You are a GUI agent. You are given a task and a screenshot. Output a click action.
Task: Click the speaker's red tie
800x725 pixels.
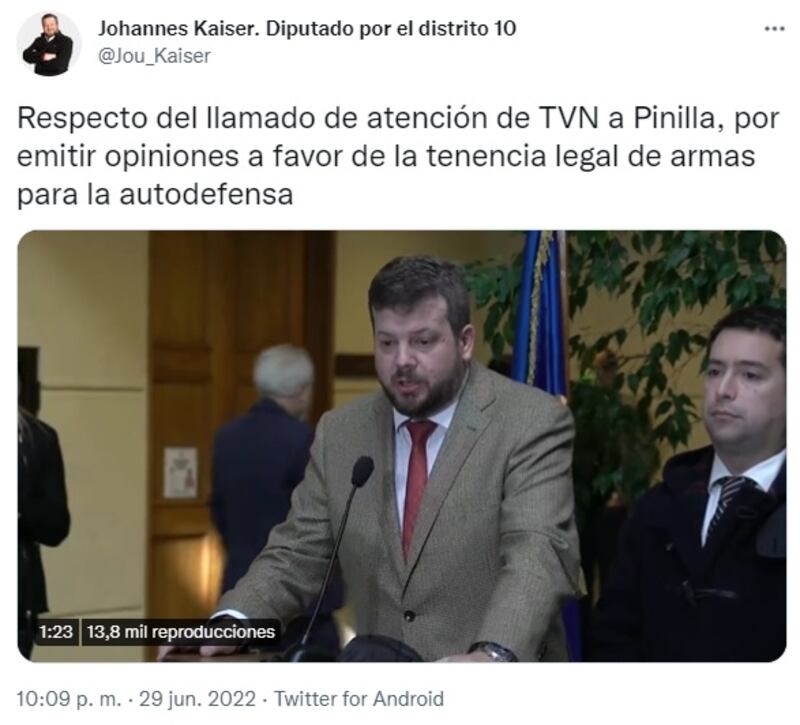click(417, 487)
